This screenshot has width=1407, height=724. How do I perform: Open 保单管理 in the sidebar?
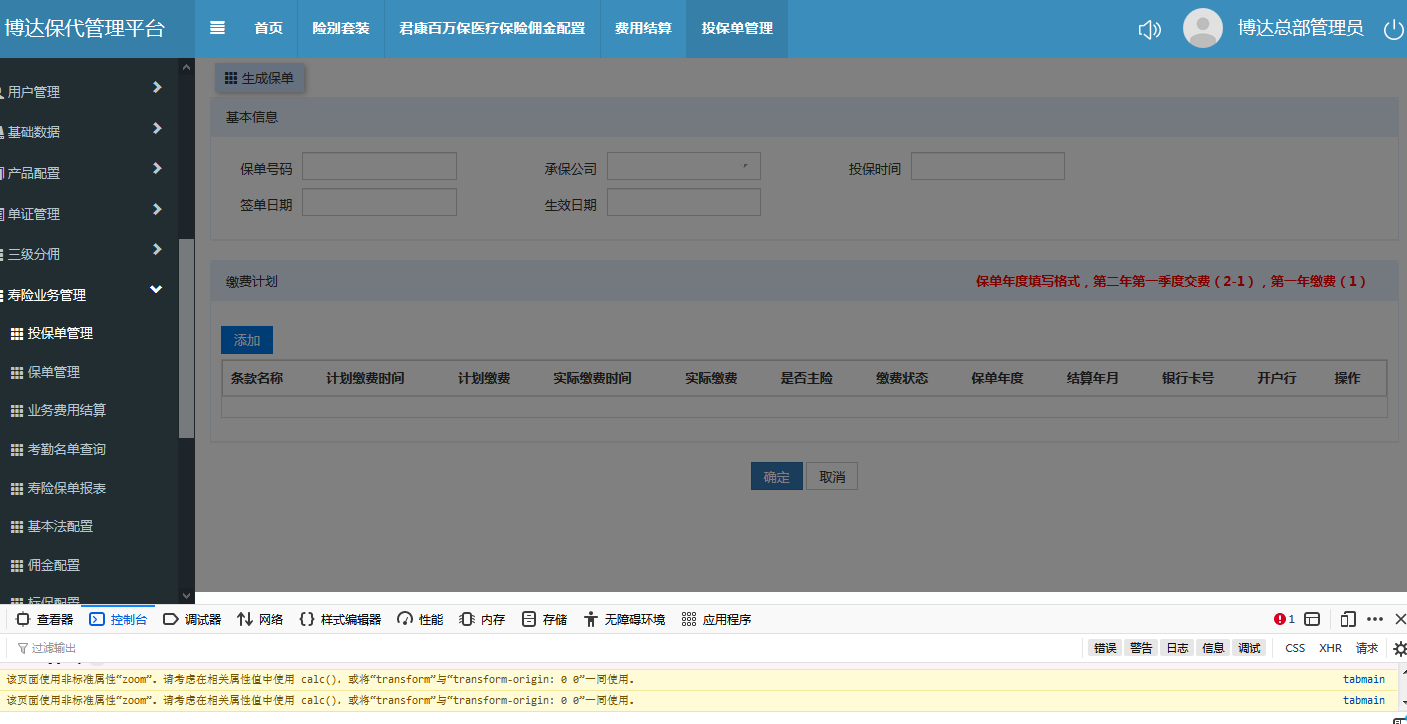[53, 372]
